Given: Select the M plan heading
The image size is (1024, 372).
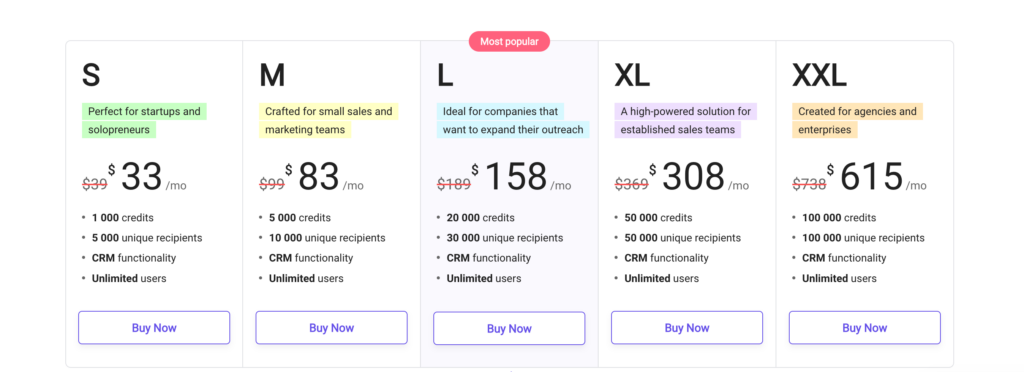Looking at the screenshot, I should tap(272, 76).
